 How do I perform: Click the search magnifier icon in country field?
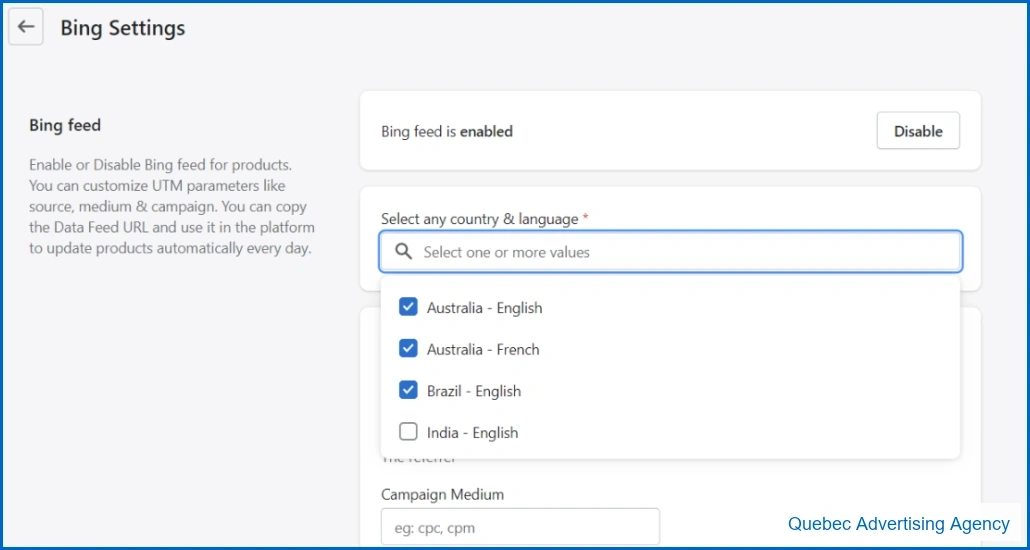[x=404, y=252]
